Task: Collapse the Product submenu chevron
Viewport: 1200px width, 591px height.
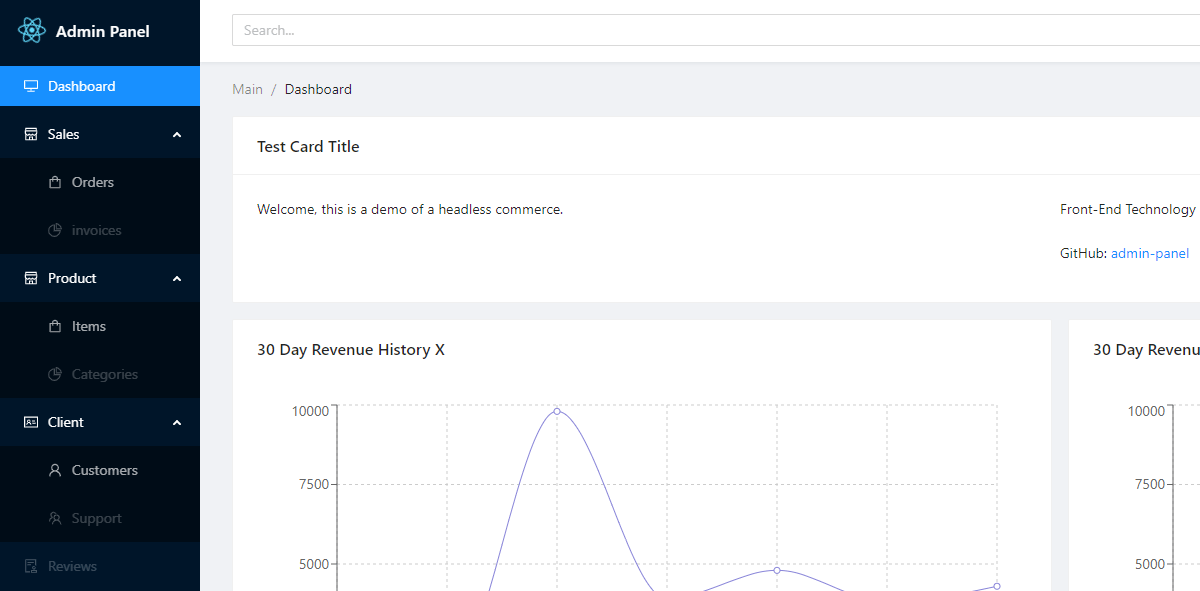Action: tap(177, 278)
